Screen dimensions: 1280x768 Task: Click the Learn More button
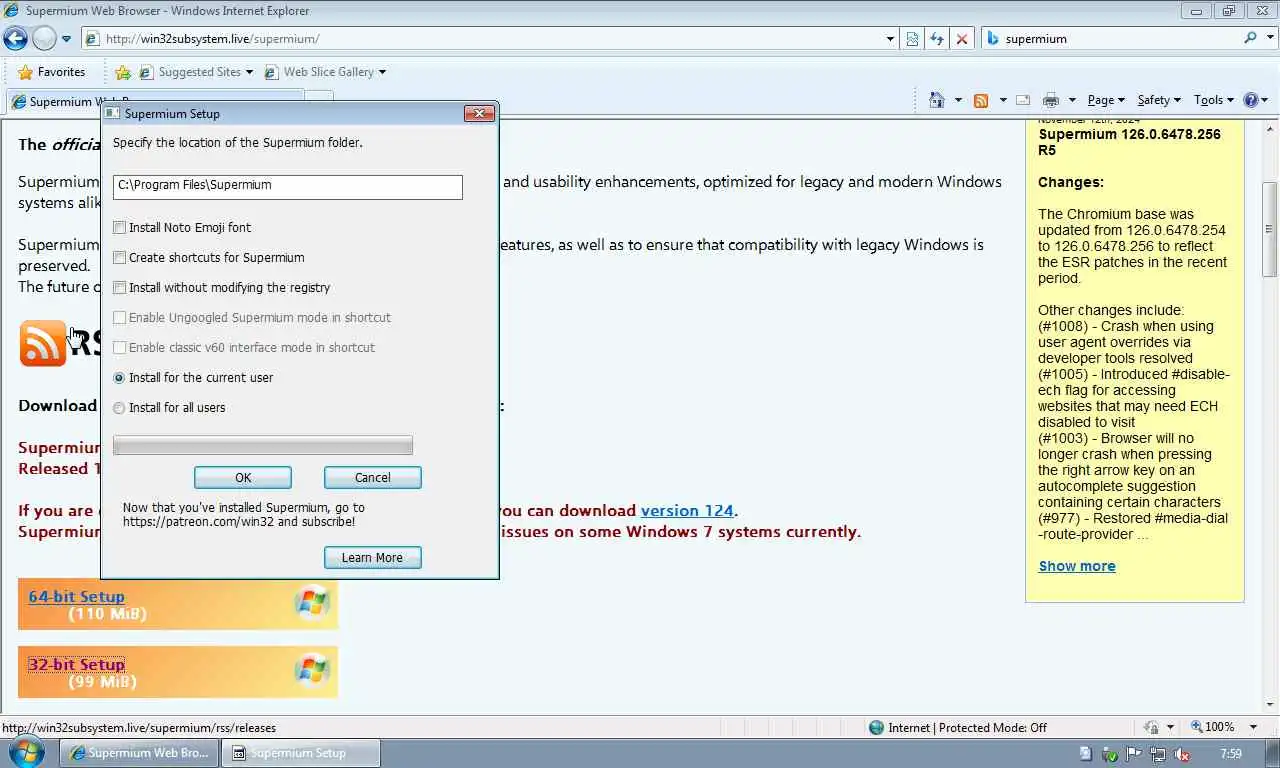[x=373, y=558]
